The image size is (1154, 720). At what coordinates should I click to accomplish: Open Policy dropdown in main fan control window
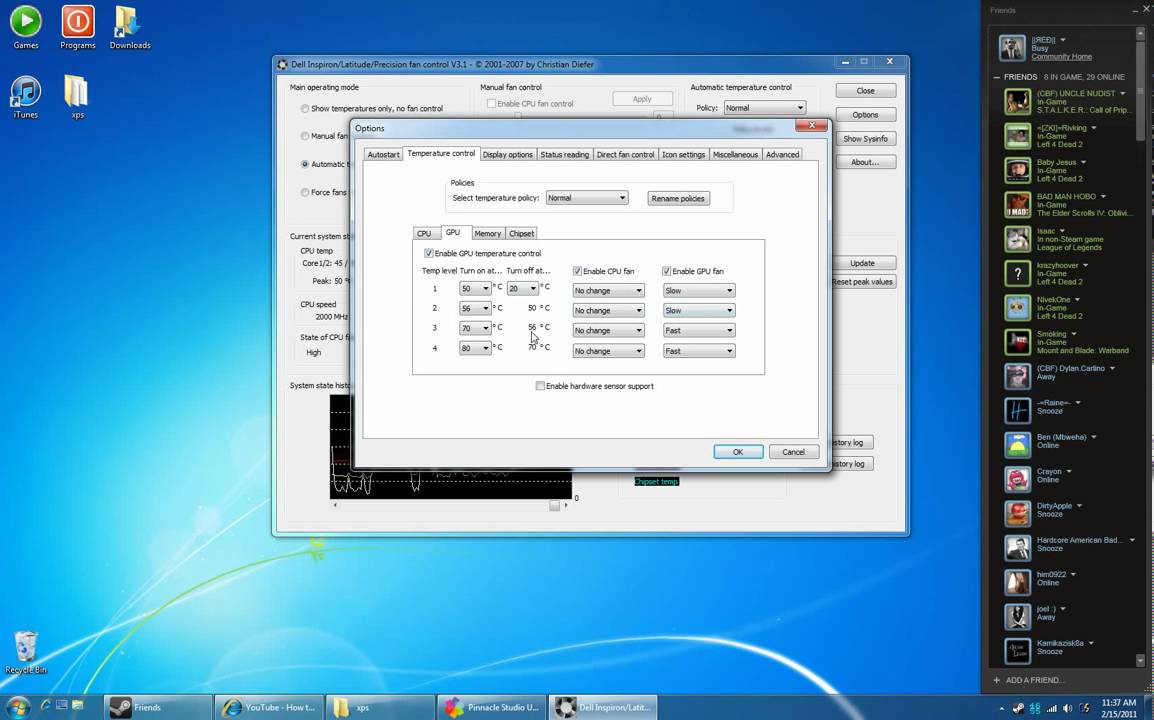tap(765, 107)
